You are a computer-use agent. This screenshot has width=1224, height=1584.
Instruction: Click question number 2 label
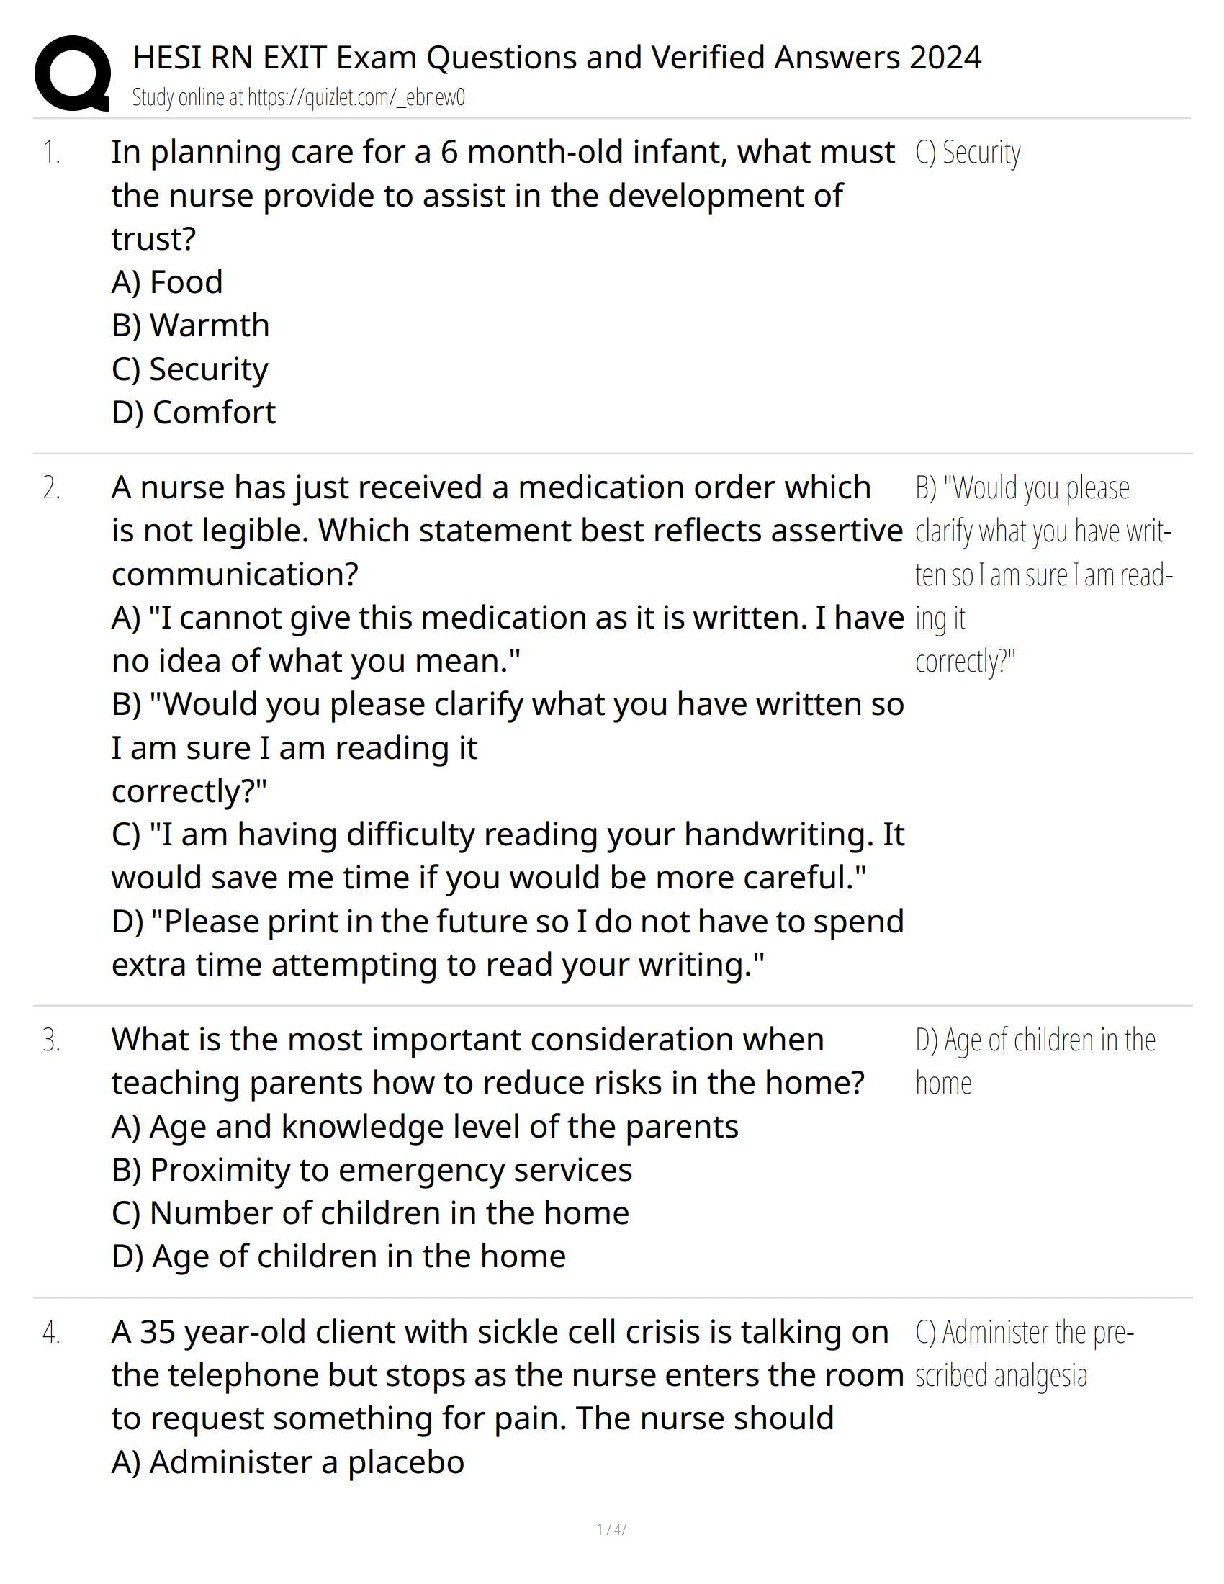(51, 488)
